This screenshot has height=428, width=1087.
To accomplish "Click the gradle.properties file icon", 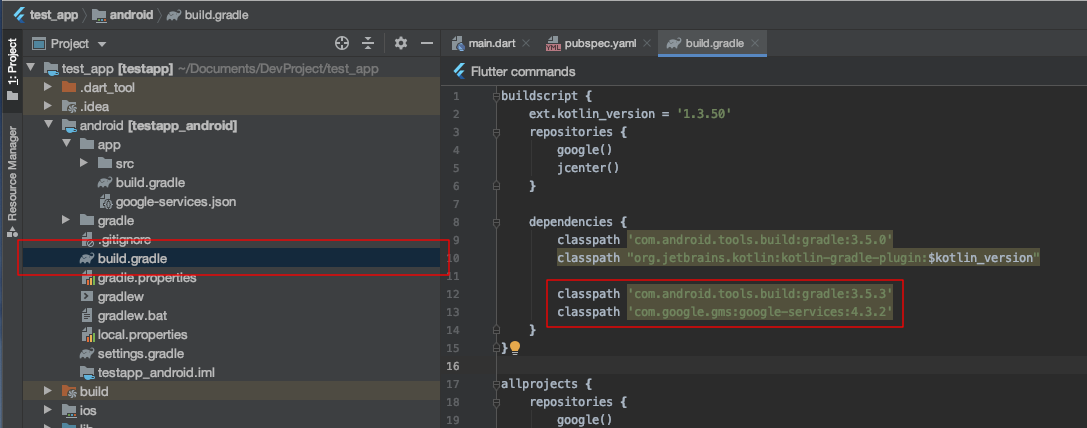I will [87, 278].
